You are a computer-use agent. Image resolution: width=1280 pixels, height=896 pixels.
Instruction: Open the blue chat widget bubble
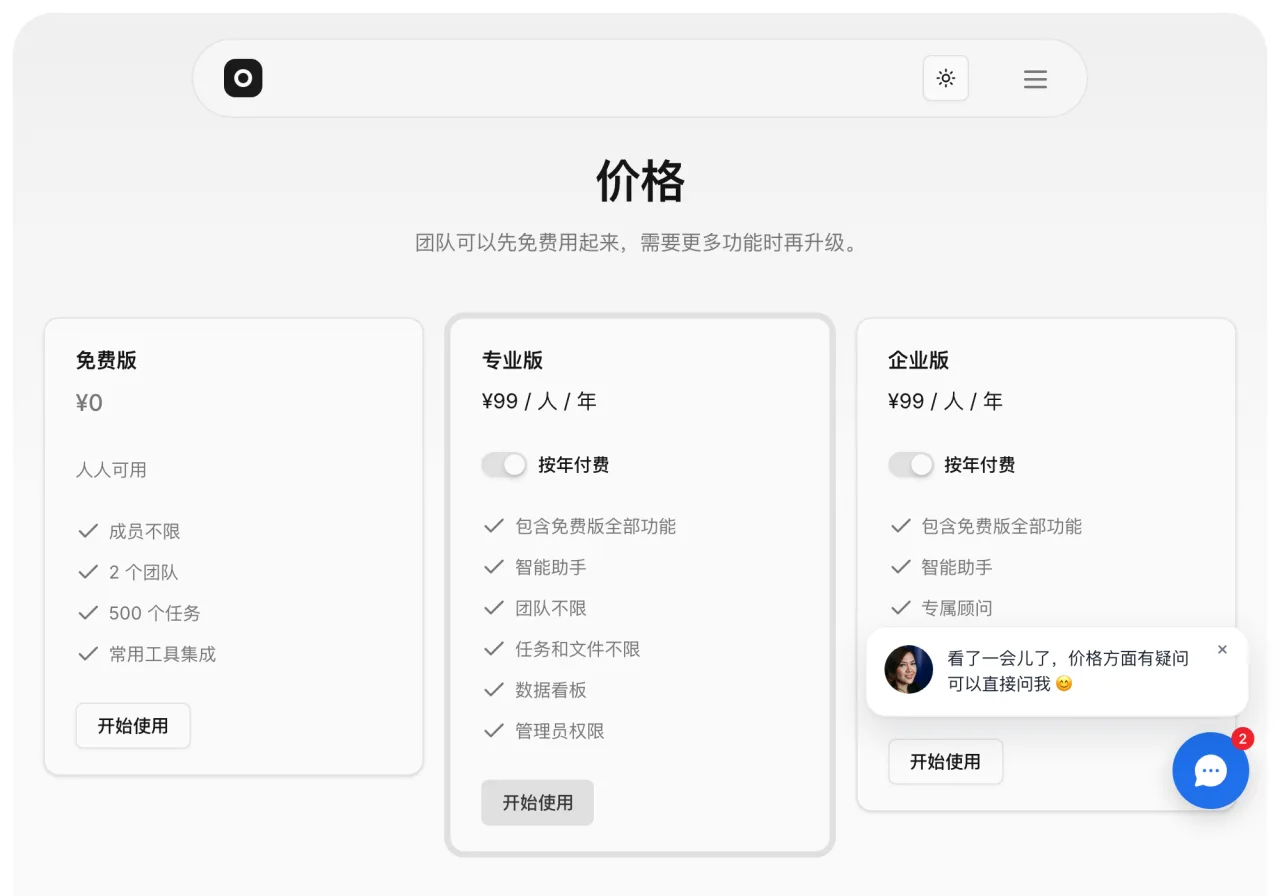[1211, 770]
